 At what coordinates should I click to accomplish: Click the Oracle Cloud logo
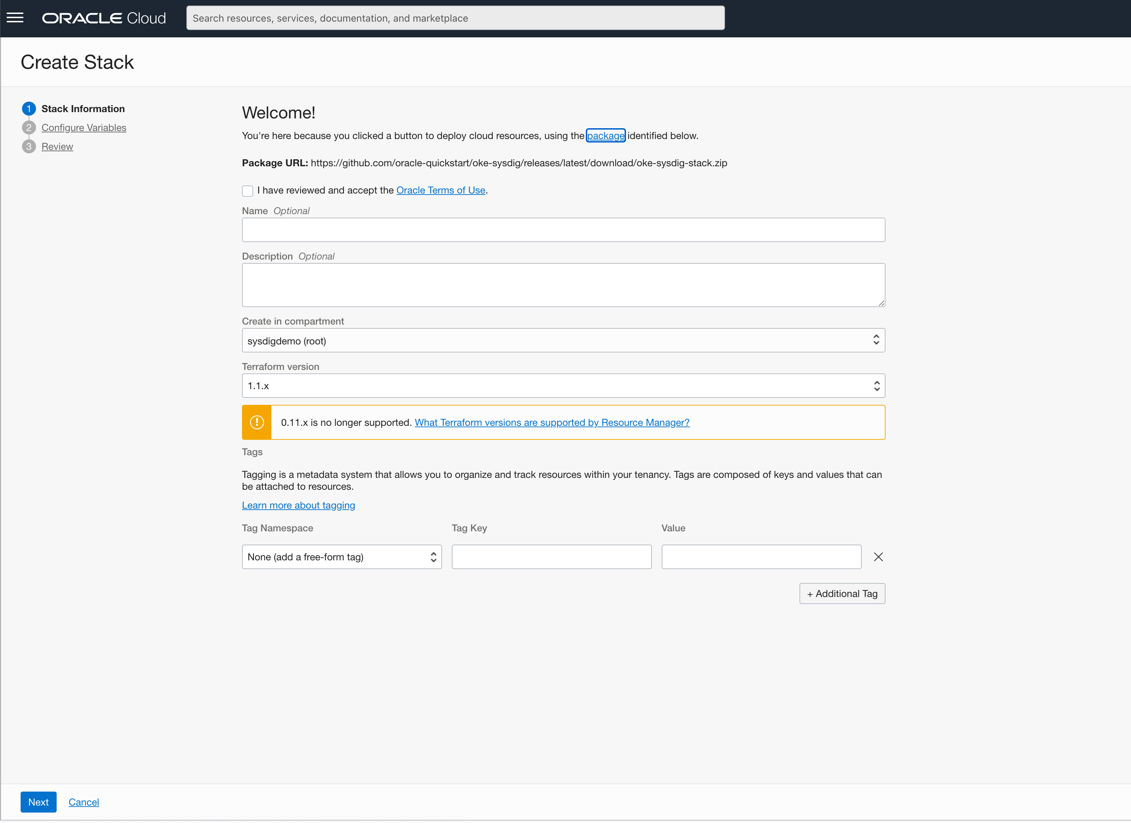point(104,18)
